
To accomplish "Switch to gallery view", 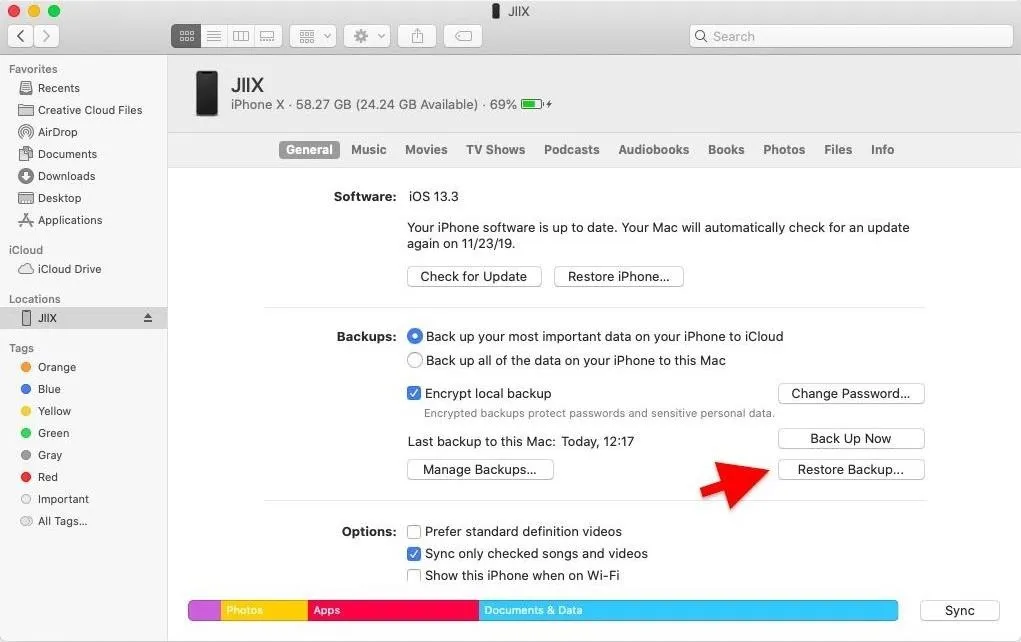I will point(268,36).
